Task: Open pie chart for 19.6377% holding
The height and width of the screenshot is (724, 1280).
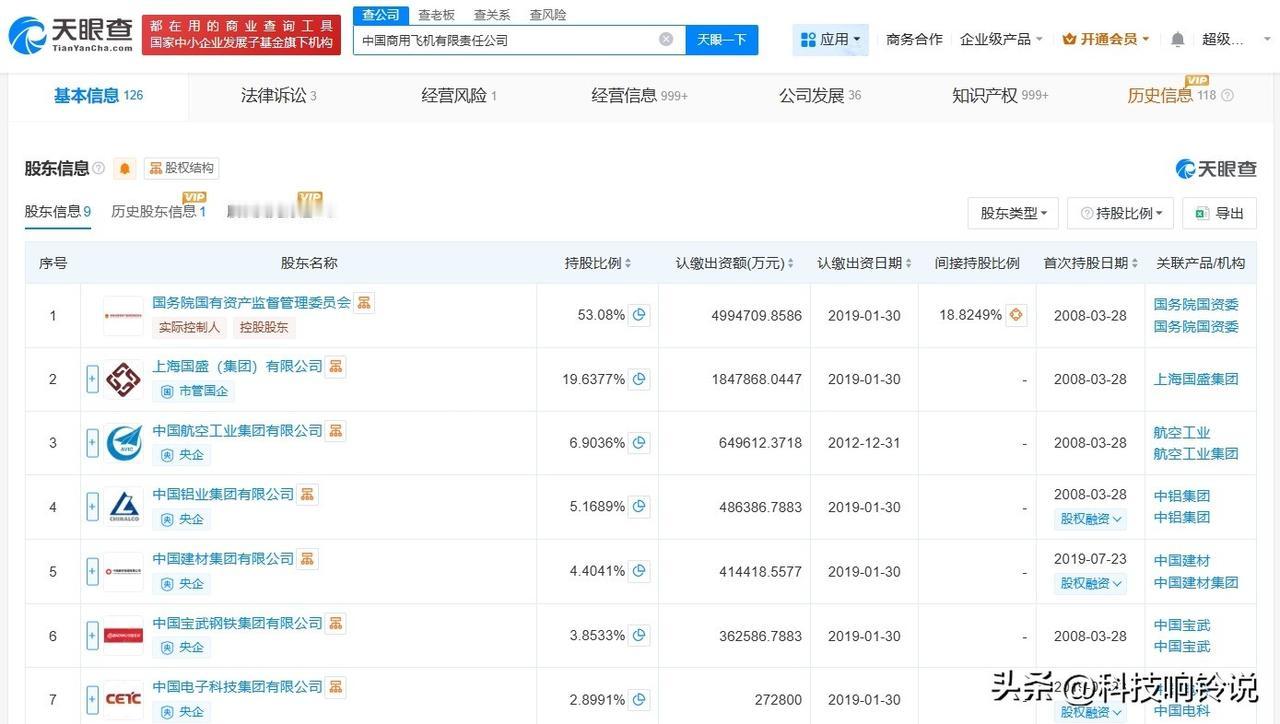Action: (x=639, y=379)
